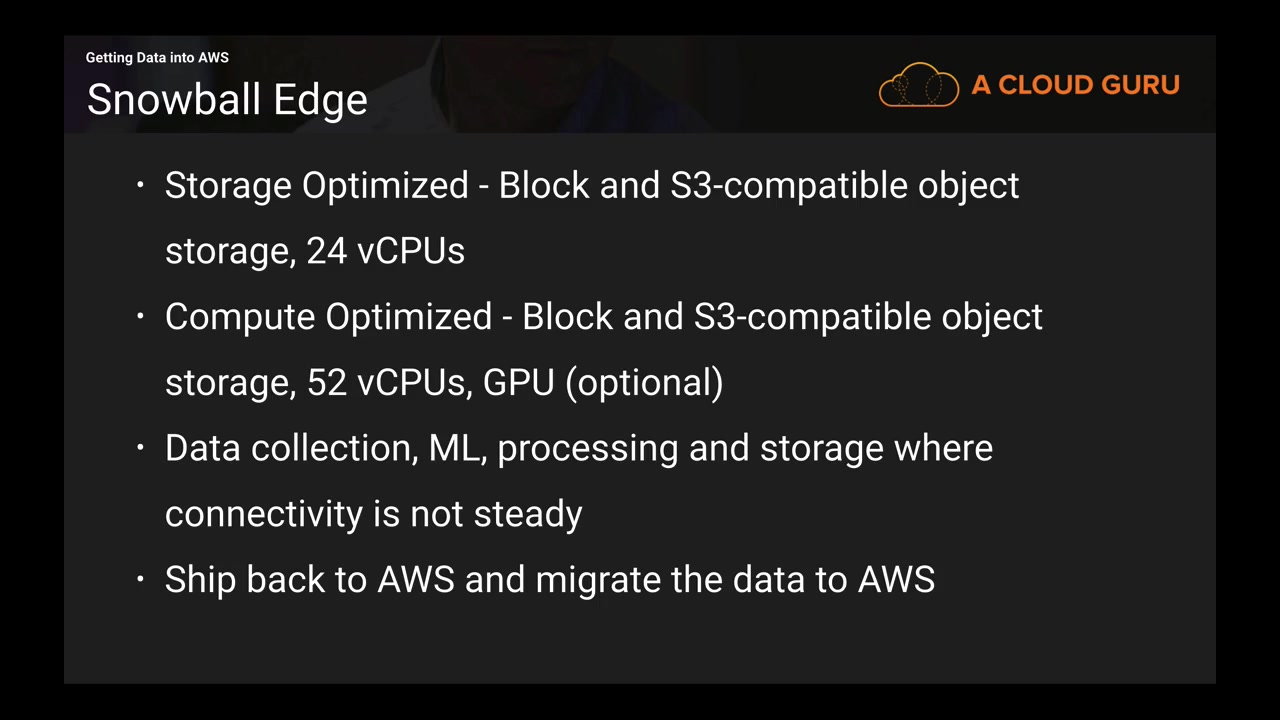Click the words "Storage Optimized"
The height and width of the screenshot is (720, 1280).
point(316,186)
